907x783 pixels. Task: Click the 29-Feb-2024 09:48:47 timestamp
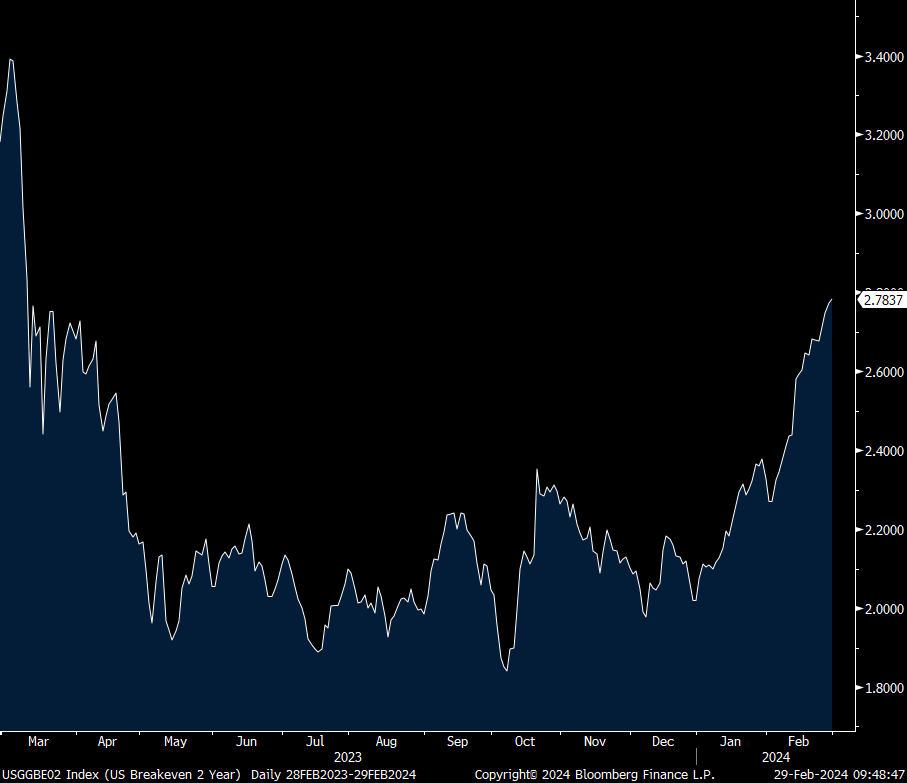click(839, 774)
